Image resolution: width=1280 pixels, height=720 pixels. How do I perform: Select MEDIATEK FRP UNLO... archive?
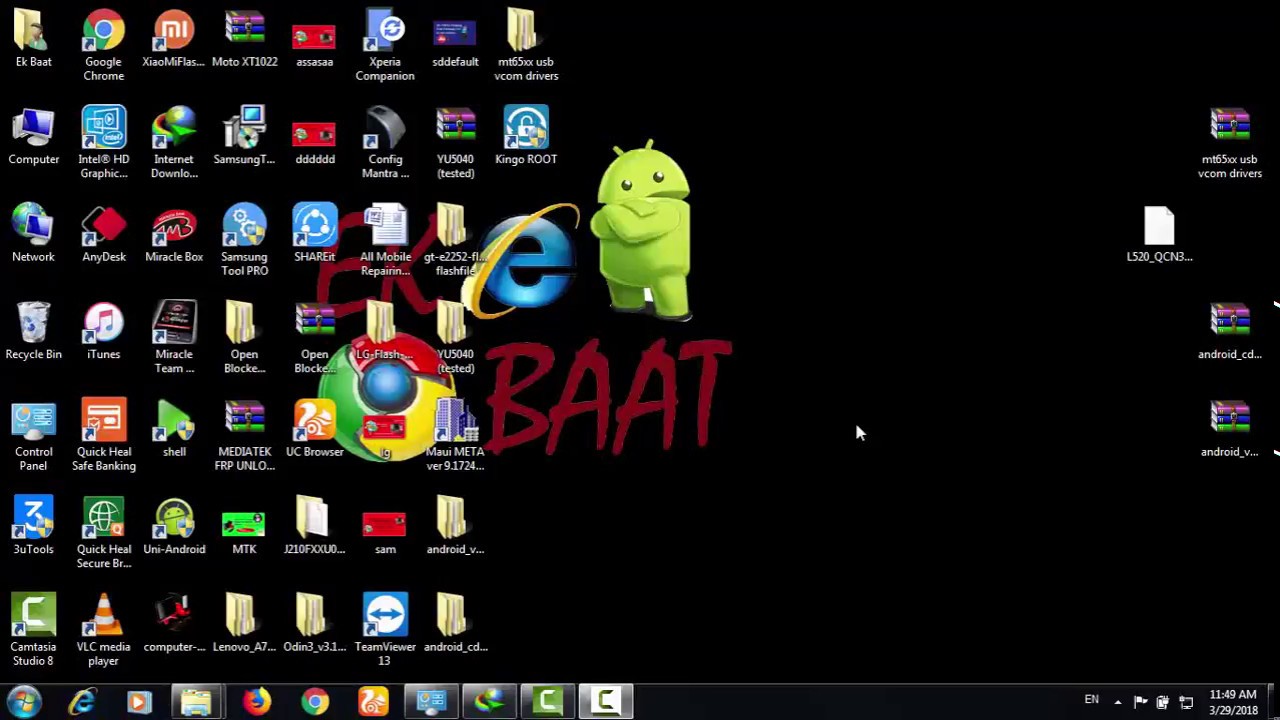pos(244,435)
